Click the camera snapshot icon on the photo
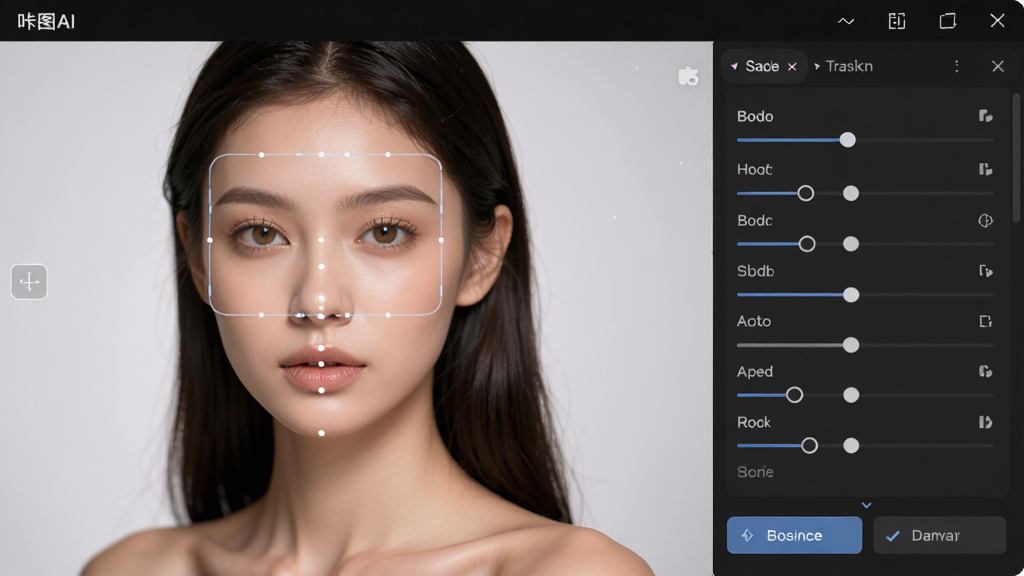Screen dimensions: 1024x576 (688, 76)
